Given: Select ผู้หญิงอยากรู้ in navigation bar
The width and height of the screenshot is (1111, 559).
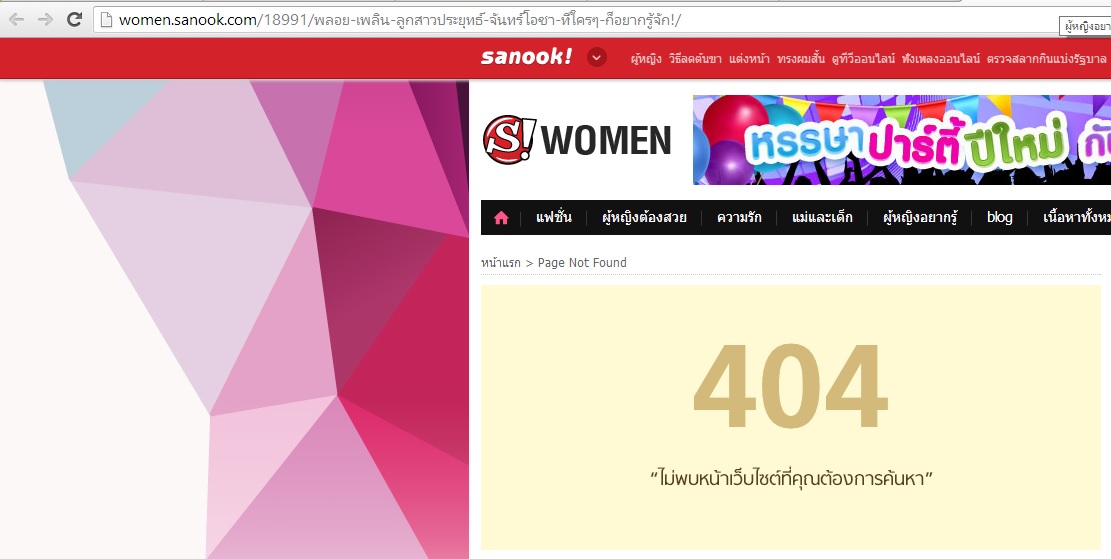Looking at the screenshot, I should pos(920,218).
